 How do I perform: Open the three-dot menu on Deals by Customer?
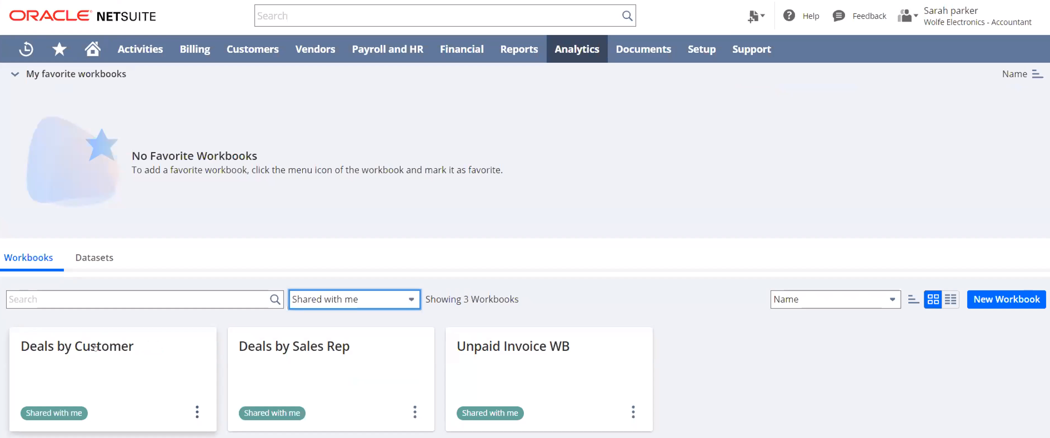(x=197, y=412)
